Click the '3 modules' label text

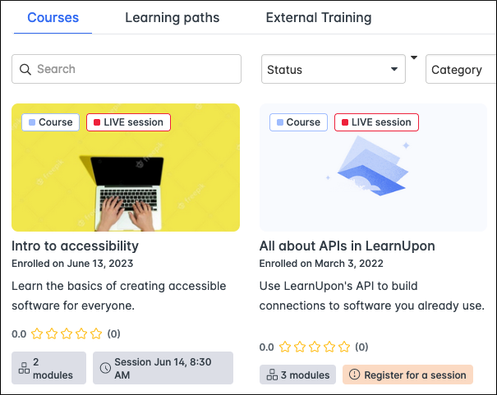pyautogui.click(x=305, y=375)
